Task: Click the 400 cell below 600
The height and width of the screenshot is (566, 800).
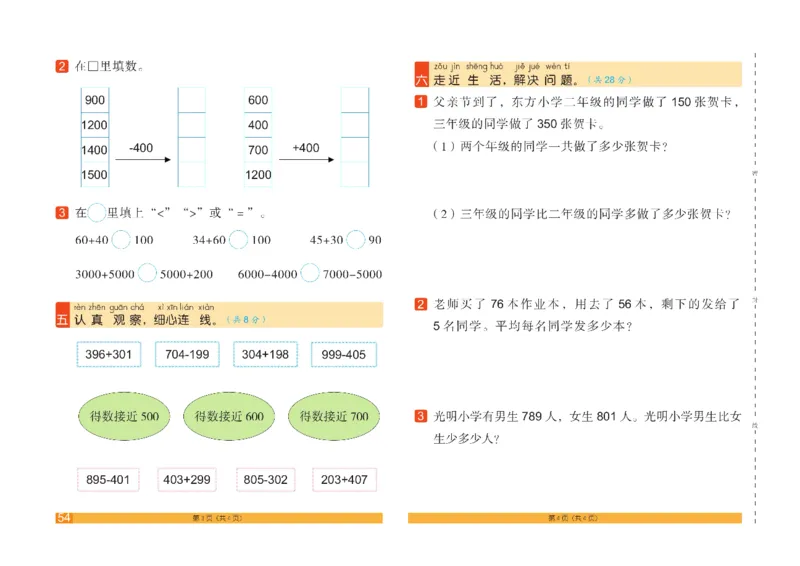Action: [x=258, y=125]
